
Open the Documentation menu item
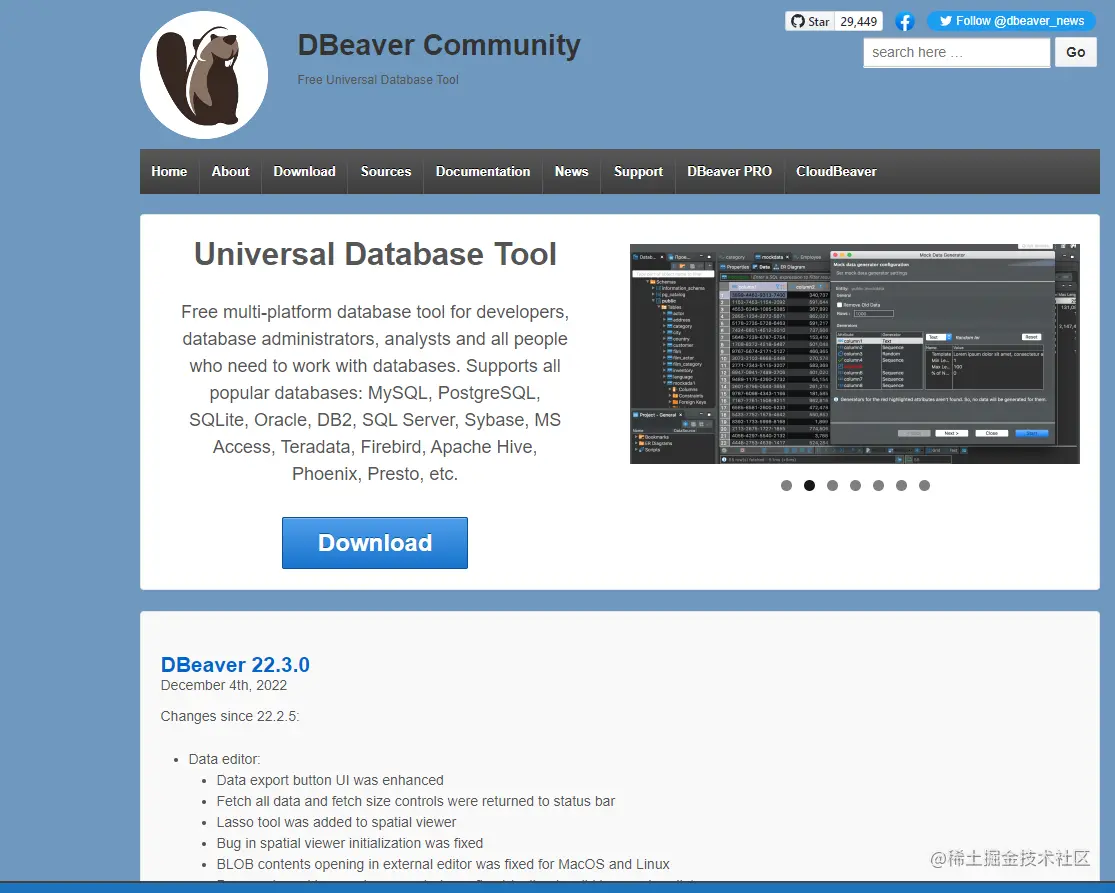coord(483,171)
